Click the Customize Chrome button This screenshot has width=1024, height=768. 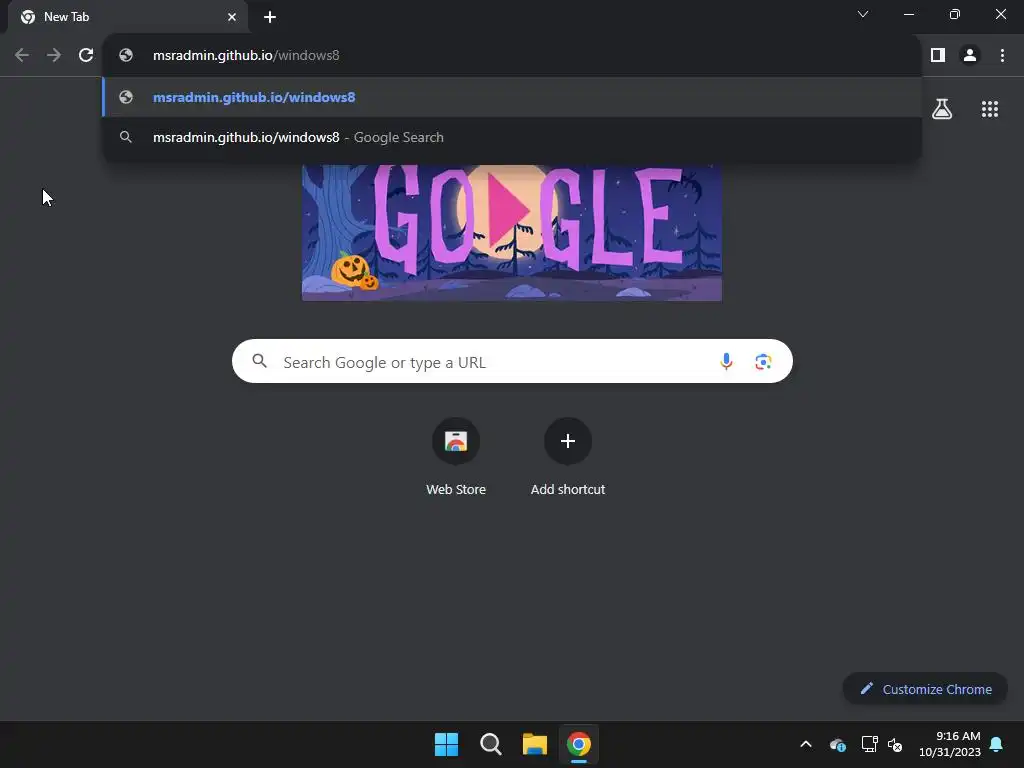[925, 689]
